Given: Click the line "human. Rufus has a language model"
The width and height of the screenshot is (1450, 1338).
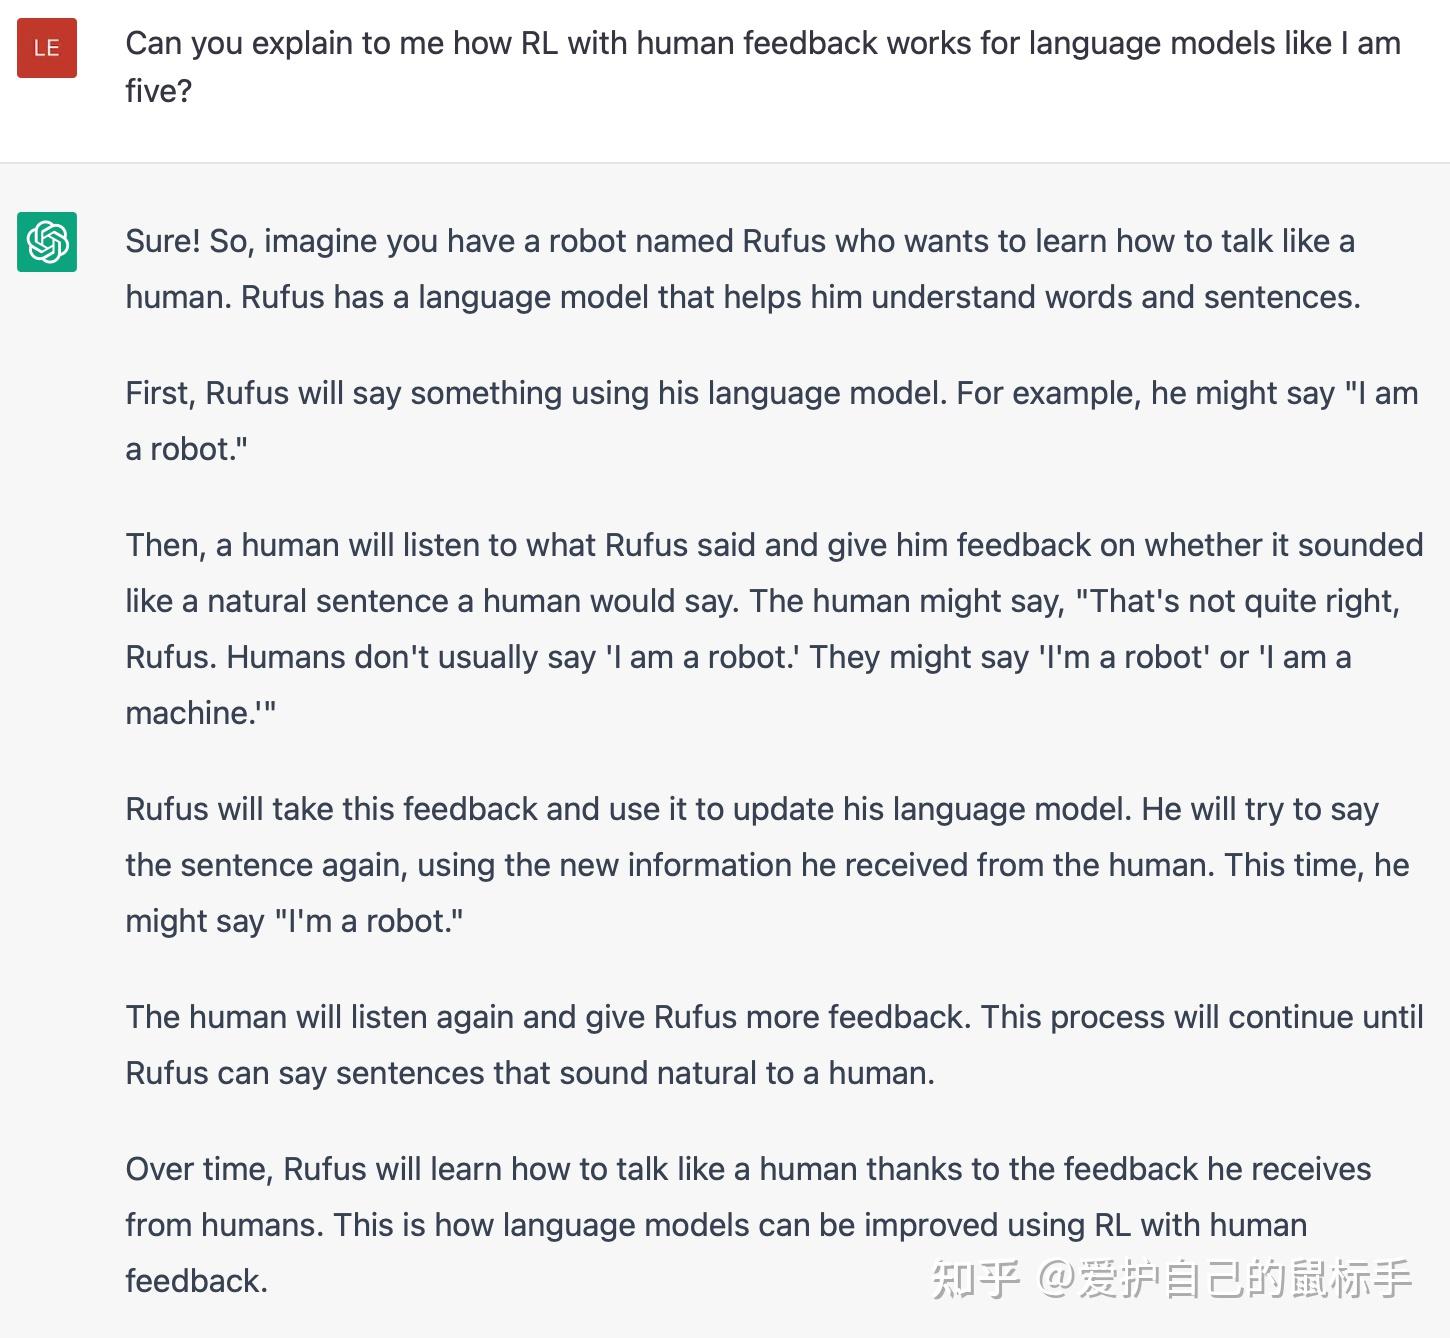Looking at the screenshot, I should click(742, 297).
